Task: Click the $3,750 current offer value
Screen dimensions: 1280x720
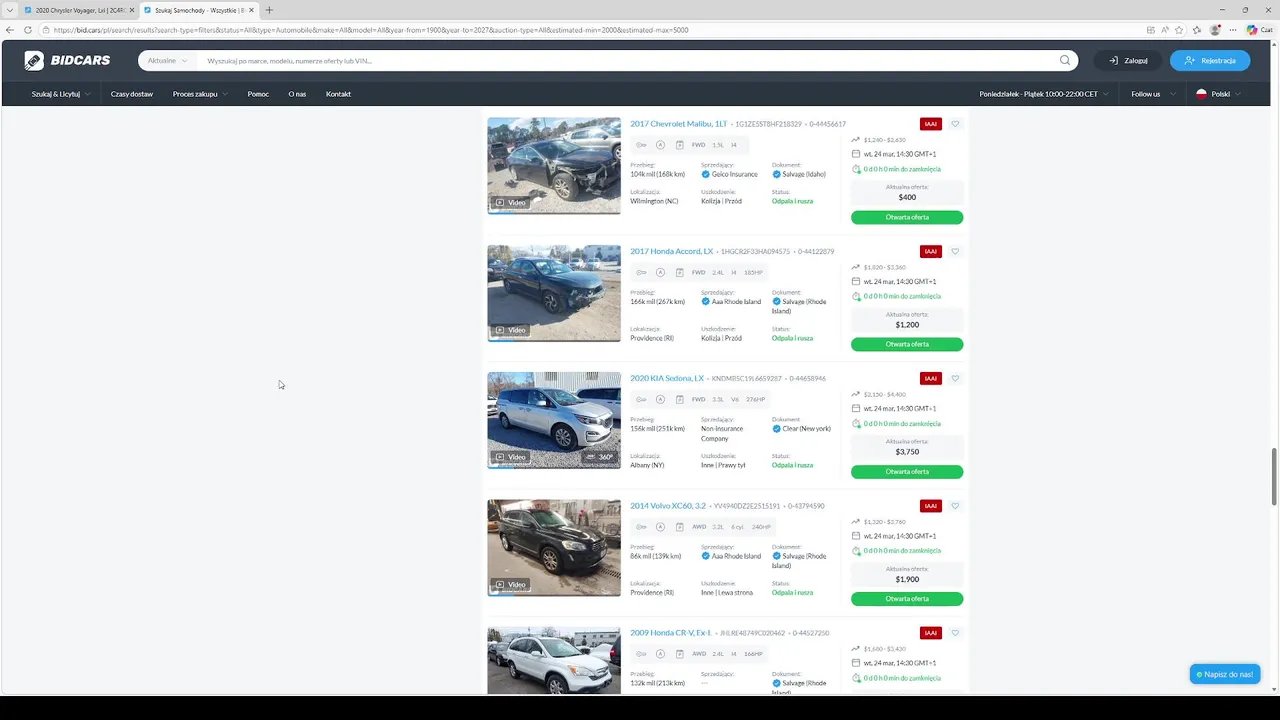Action: [x=907, y=452]
